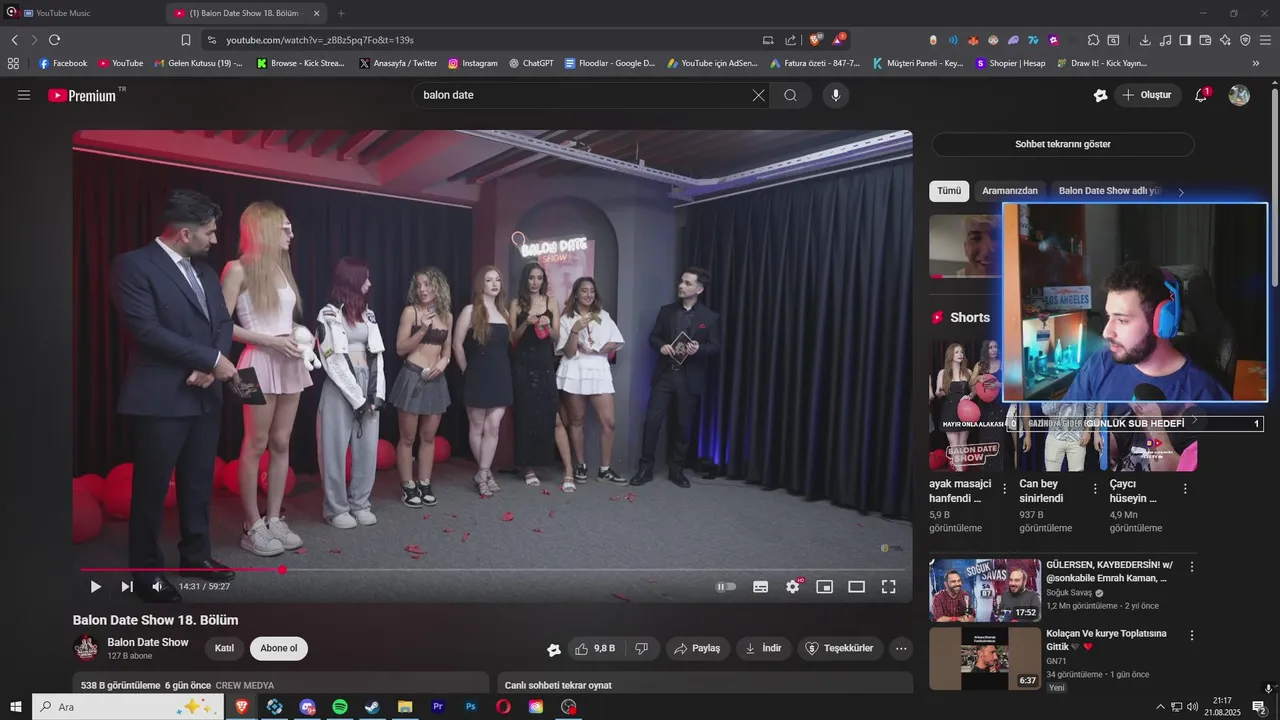
Task: Open options for GÜLERSEN, KAYBEDERSİN video
Action: 1191,567
